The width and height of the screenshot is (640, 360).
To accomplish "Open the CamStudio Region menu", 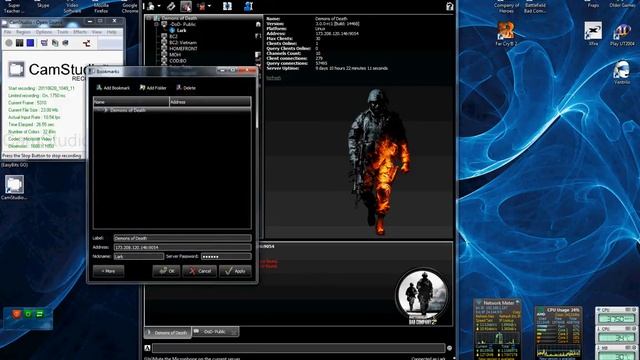I will [x=23, y=32].
